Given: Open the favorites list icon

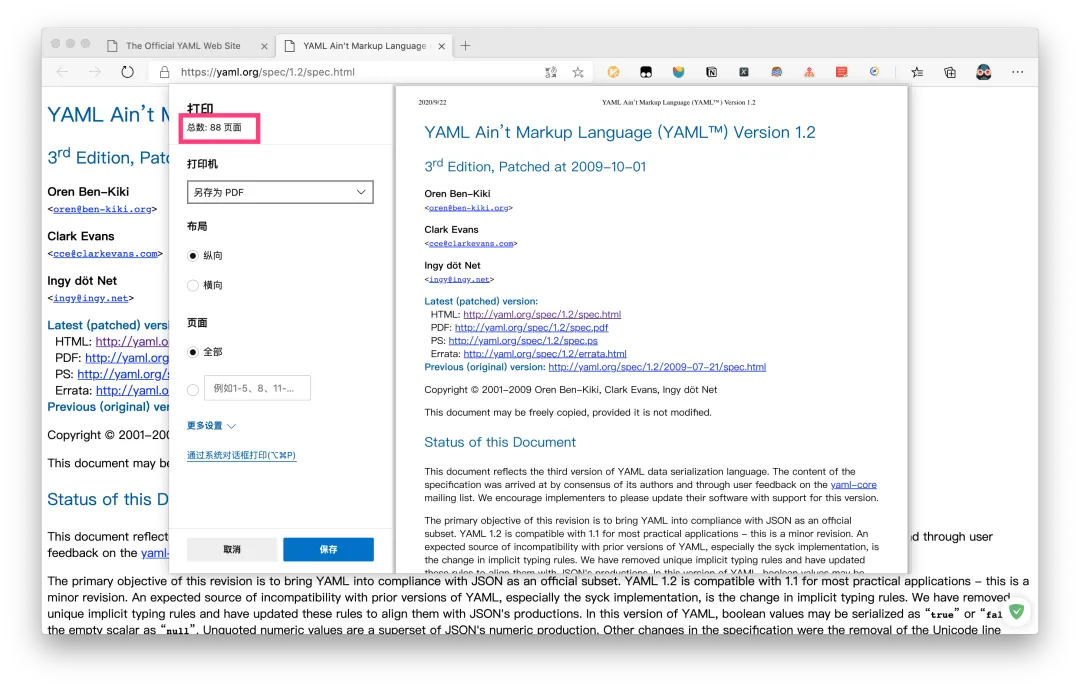Looking at the screenshot, I should click(917, 72).
